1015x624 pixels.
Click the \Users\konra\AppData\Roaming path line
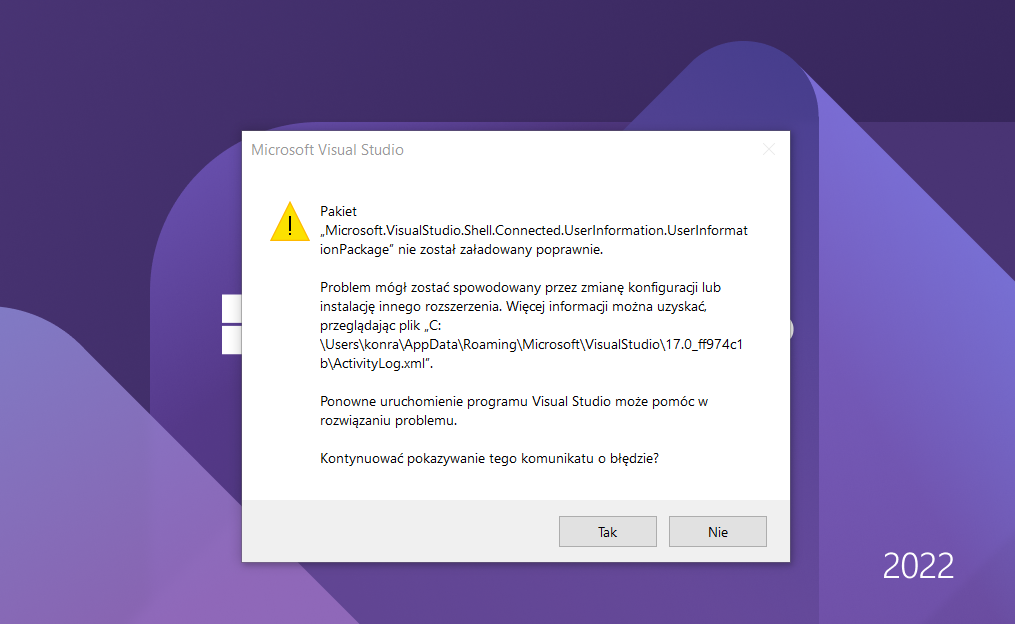[531, 344]
